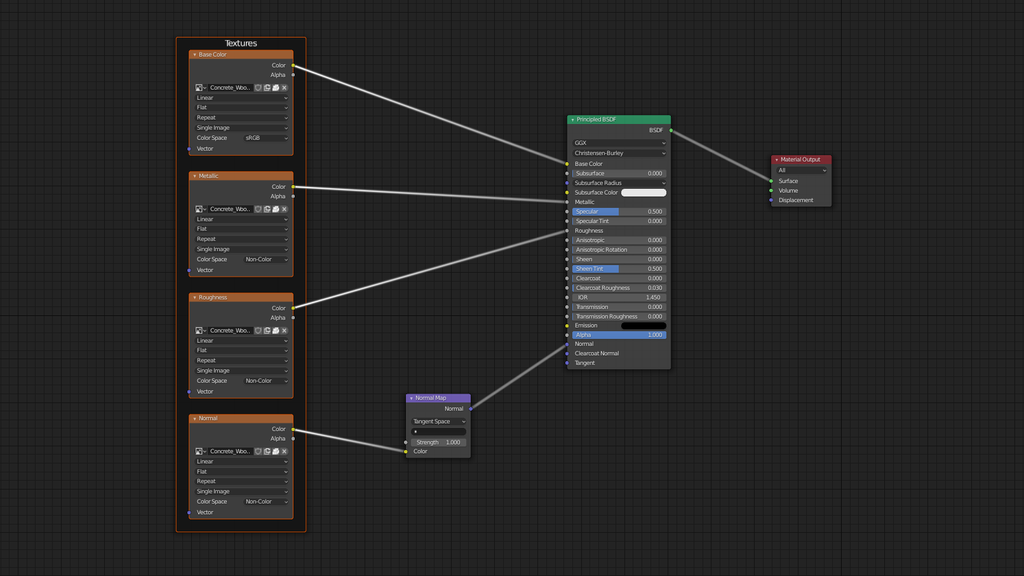Open an image file for the Base Color texture

pyautogui.click(x=277, y=88)
